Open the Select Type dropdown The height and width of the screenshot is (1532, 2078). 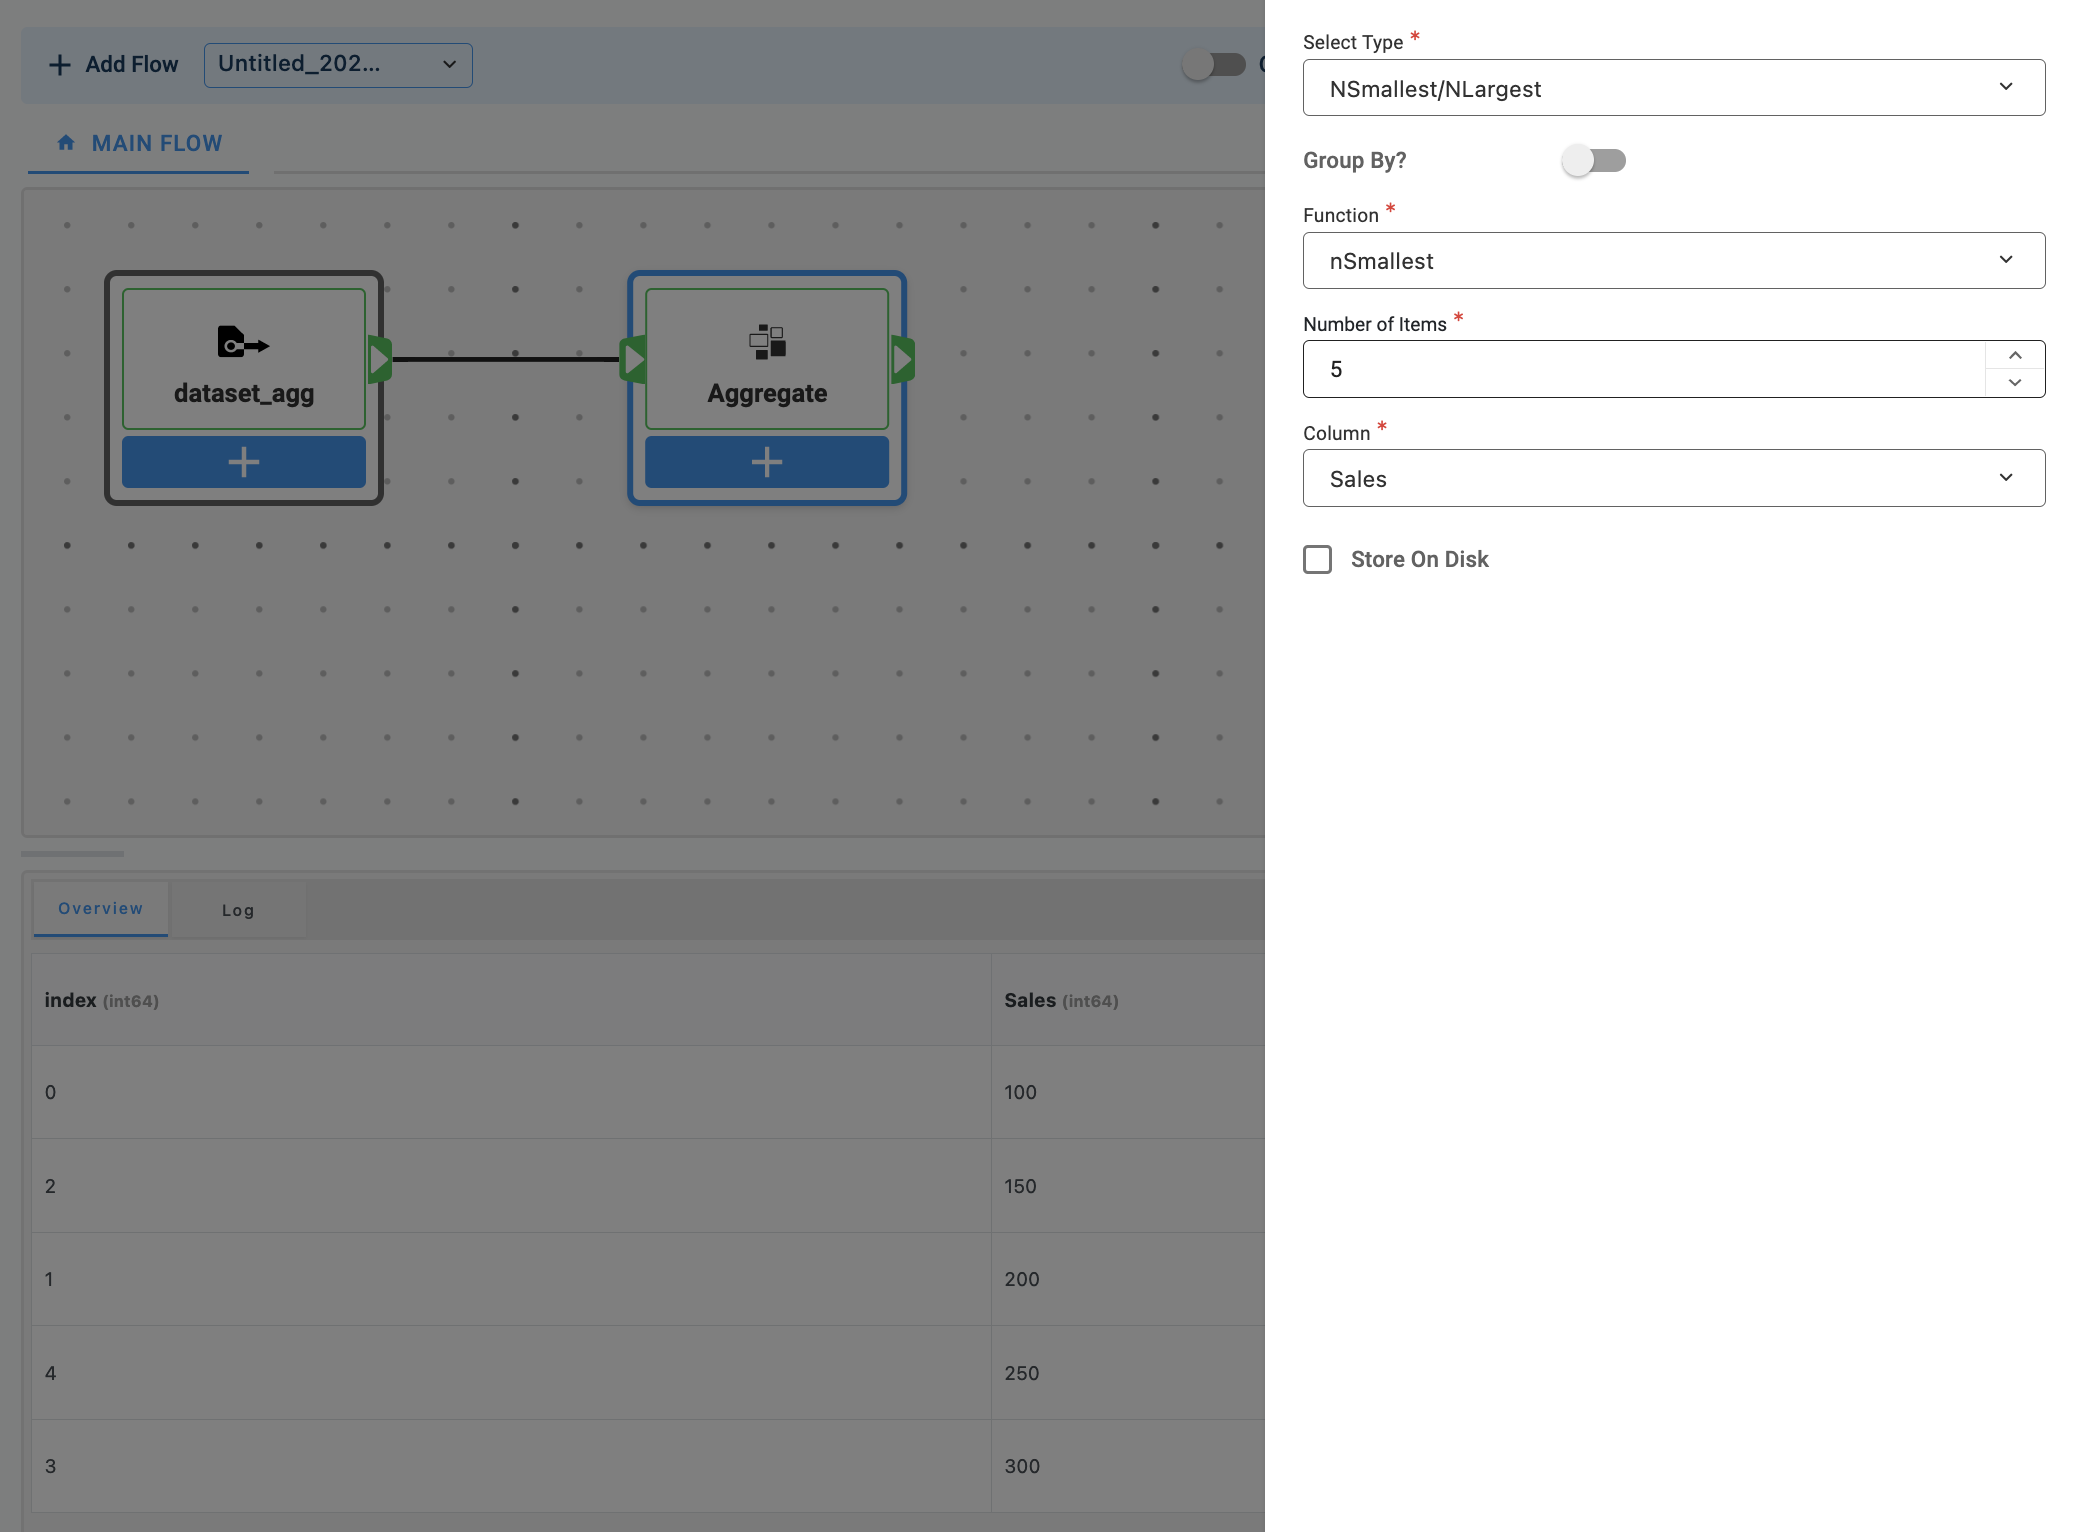[1673, 88]
